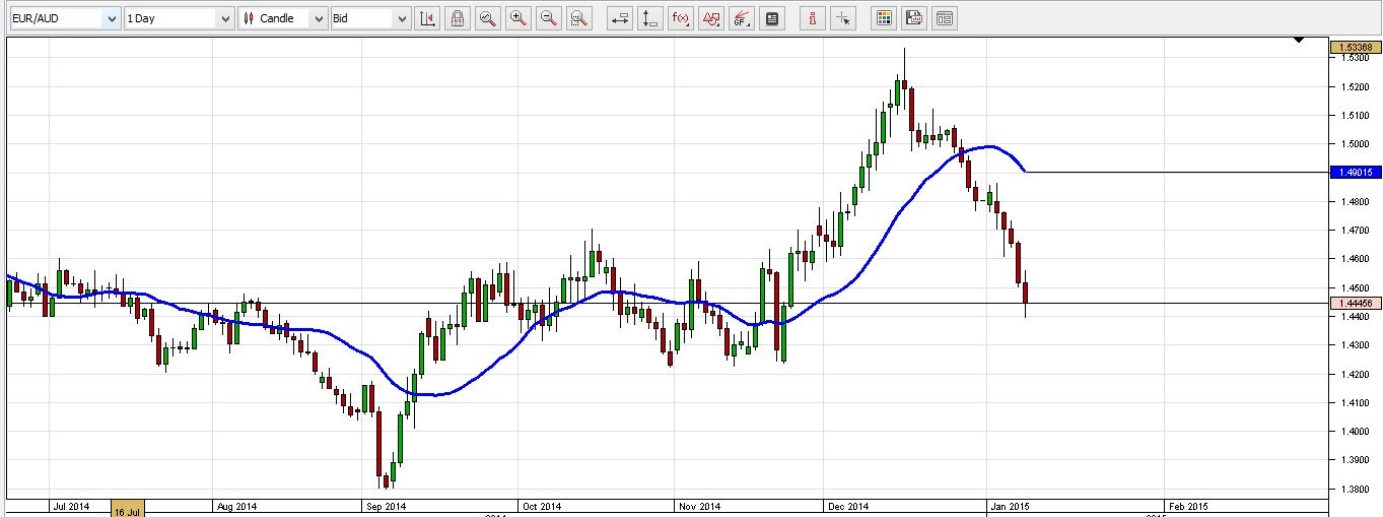Click the vertical double-arrow marker tool
The width and height of the screenshot is (1383, 517).
pyautogui.click(x=650, y=18)
